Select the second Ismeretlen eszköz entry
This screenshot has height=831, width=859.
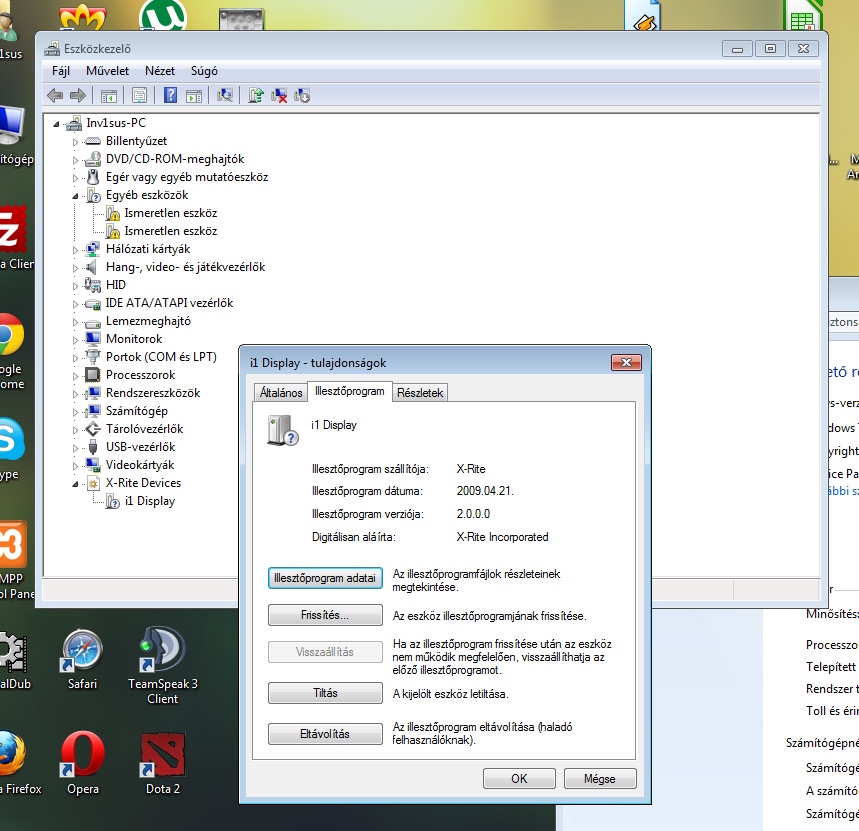pyautogui.click(x=170, y=231)
